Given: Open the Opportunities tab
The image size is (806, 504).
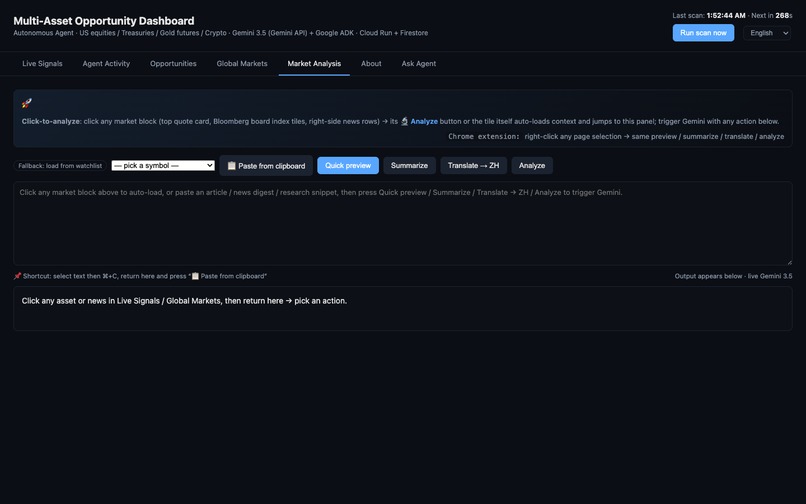Looking at the screenshot, I should point(173,64).
